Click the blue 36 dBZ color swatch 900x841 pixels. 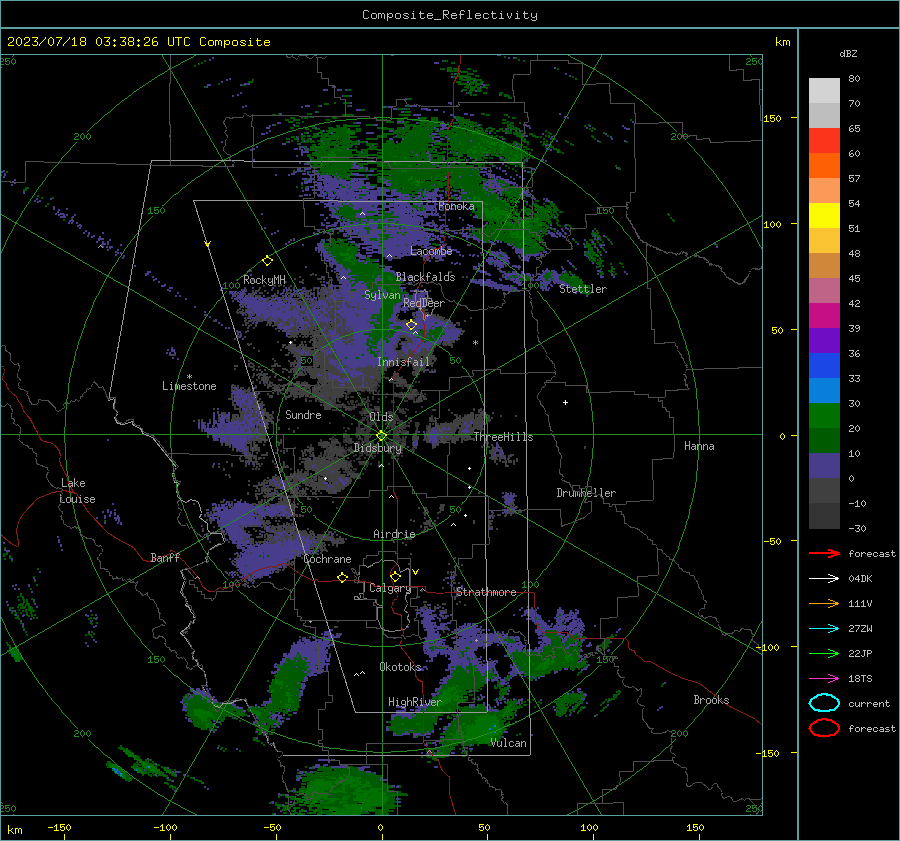point(824,365)
